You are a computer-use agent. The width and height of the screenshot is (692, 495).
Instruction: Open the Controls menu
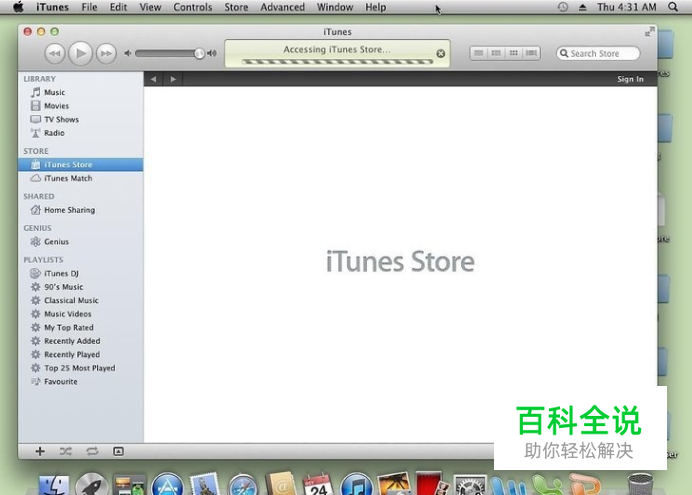coord(192,7)
